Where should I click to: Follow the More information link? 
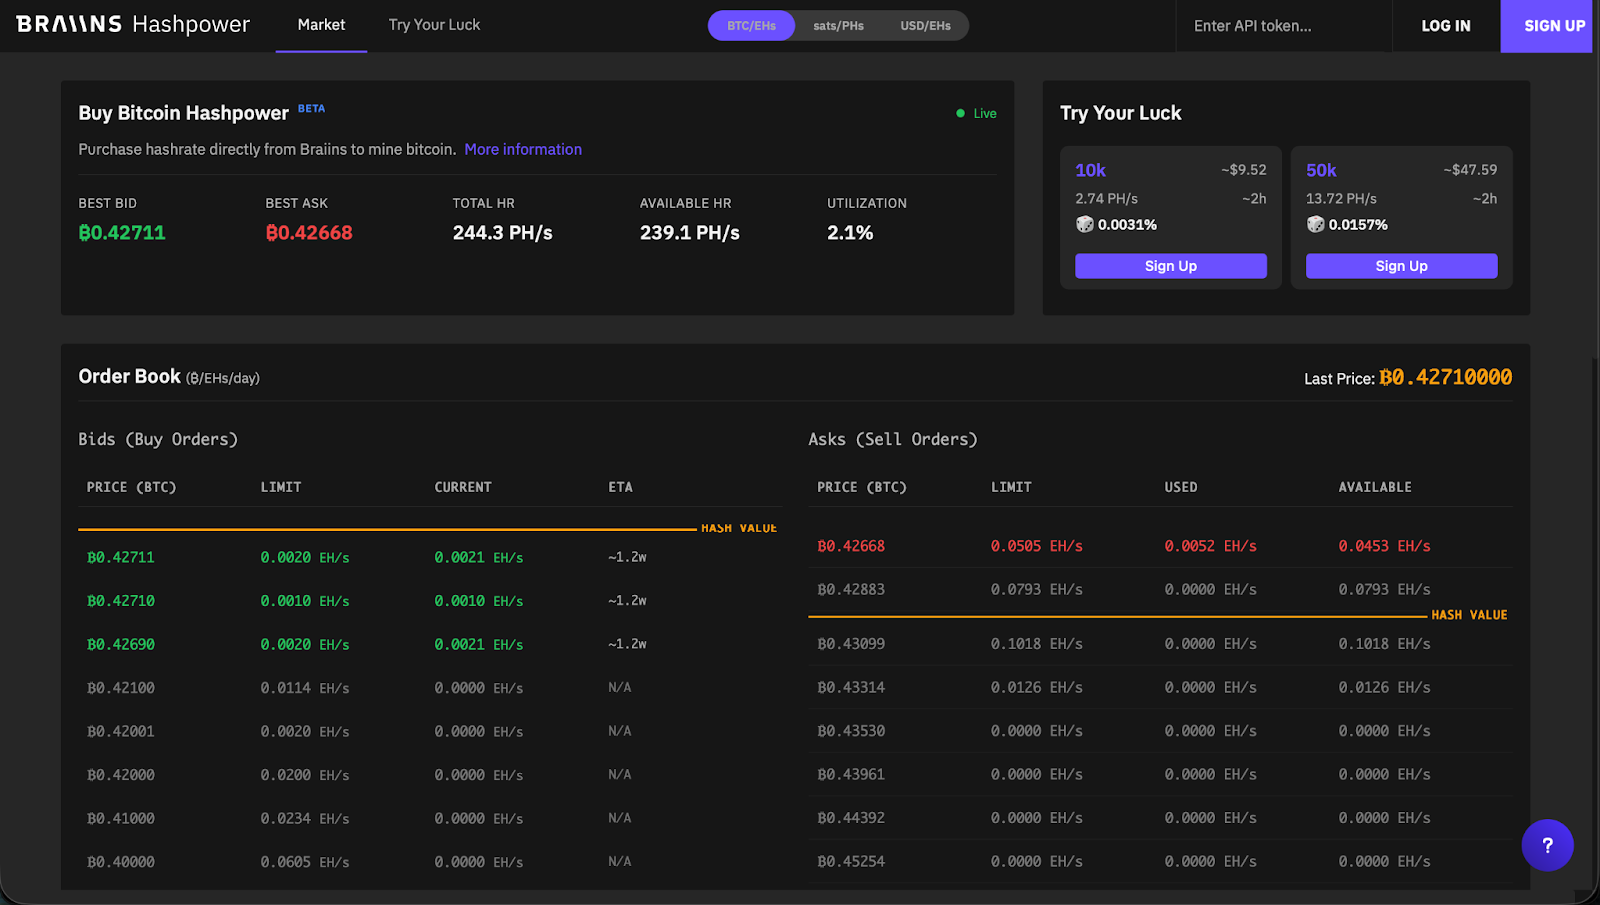523,149
